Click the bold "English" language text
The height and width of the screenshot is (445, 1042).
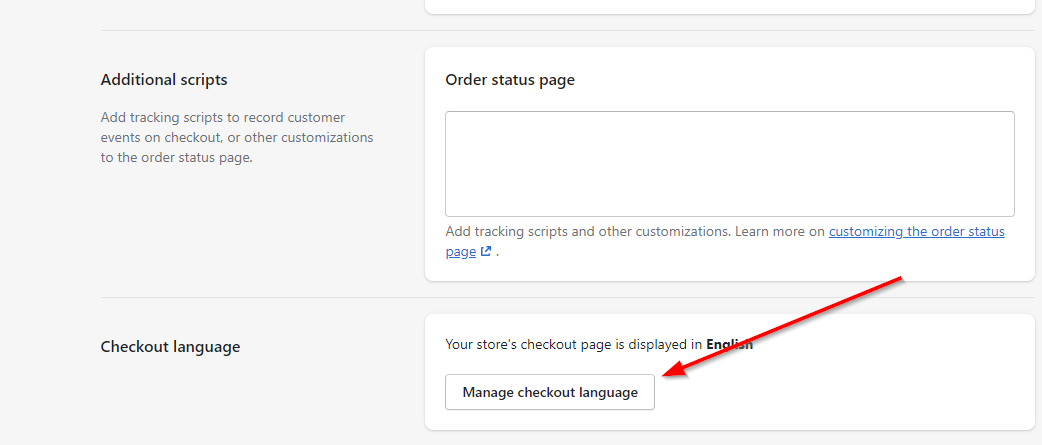[729, 345]
